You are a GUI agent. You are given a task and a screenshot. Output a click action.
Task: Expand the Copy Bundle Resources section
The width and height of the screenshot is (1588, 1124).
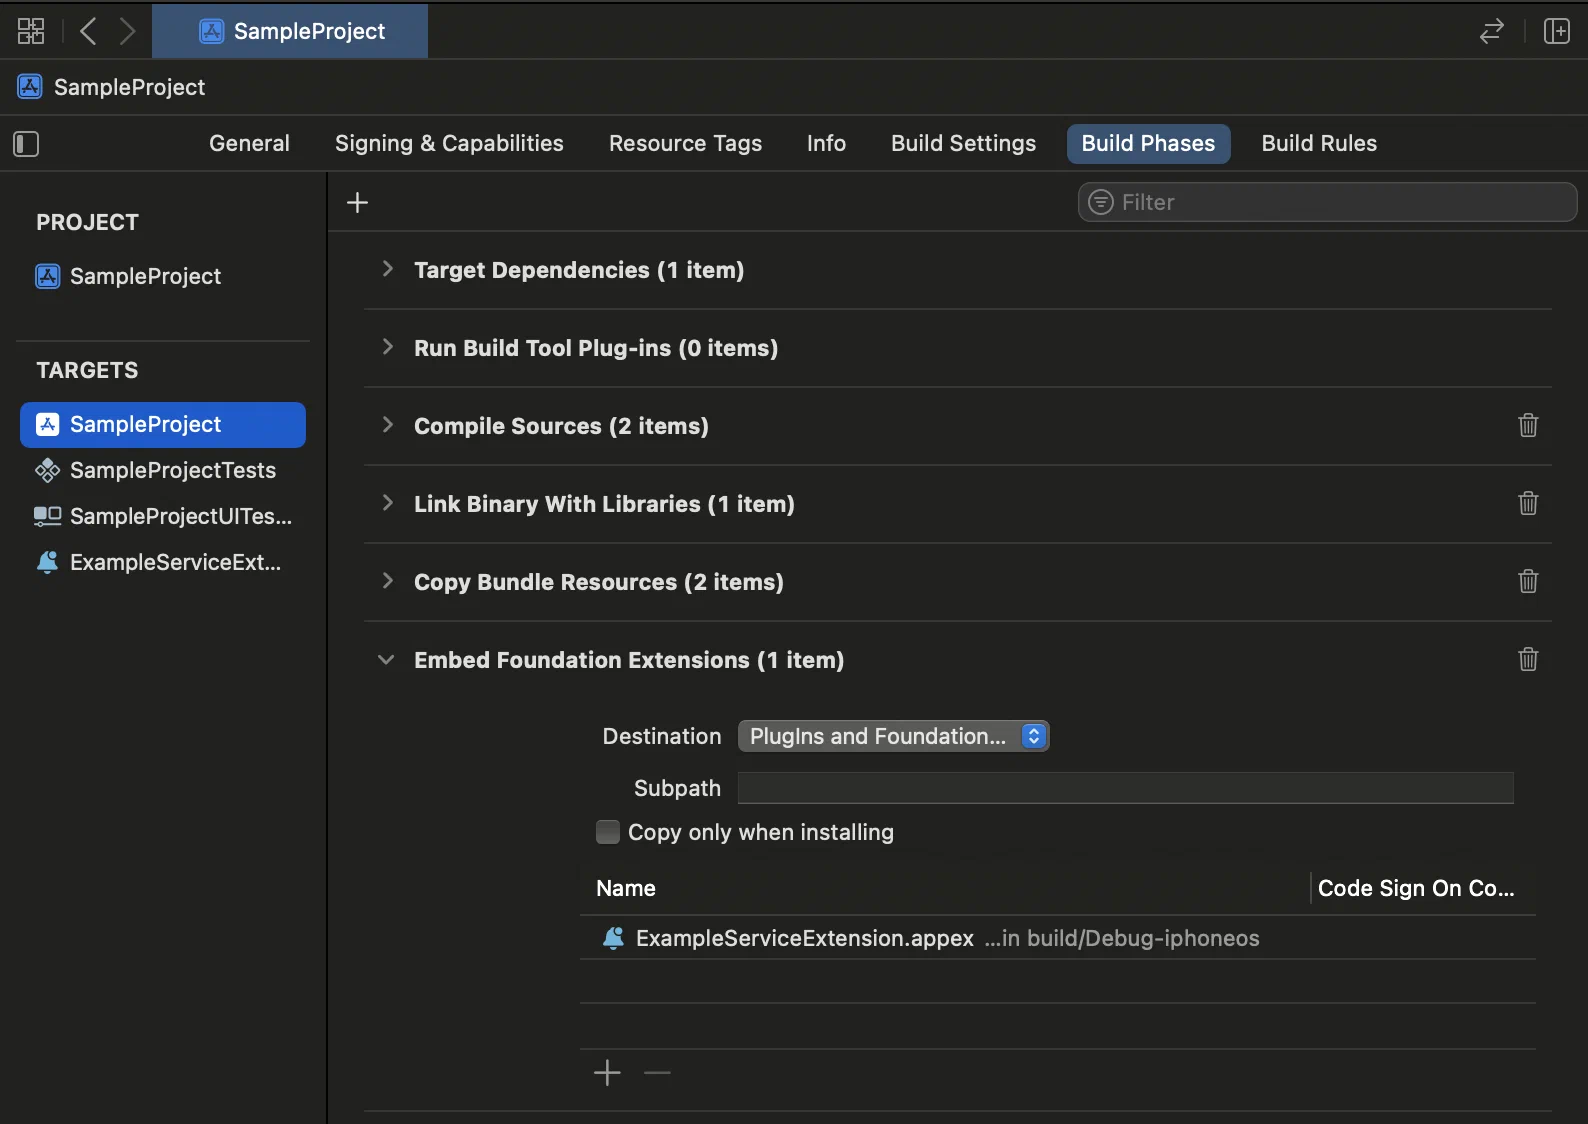click(x=387, y=581)
